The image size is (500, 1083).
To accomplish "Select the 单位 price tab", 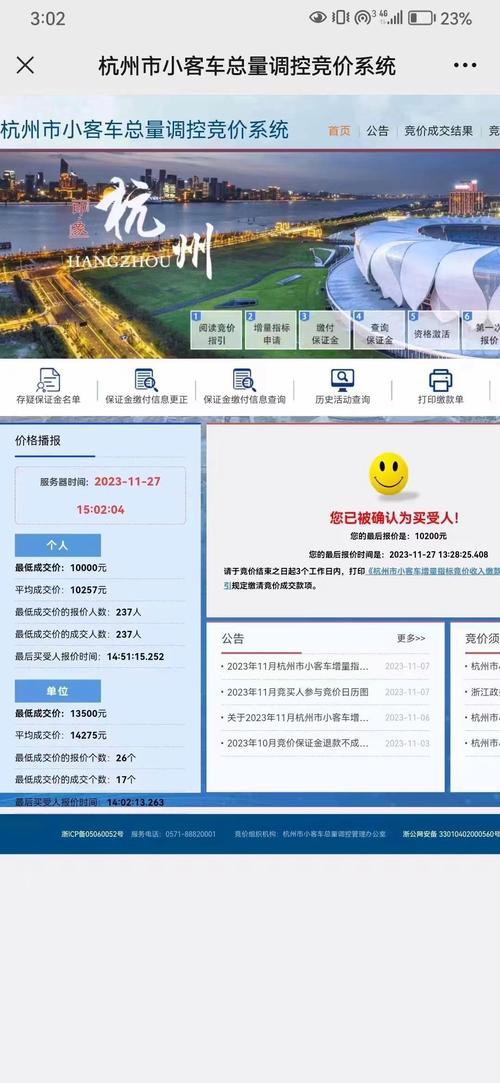I will tap(58, 691).
